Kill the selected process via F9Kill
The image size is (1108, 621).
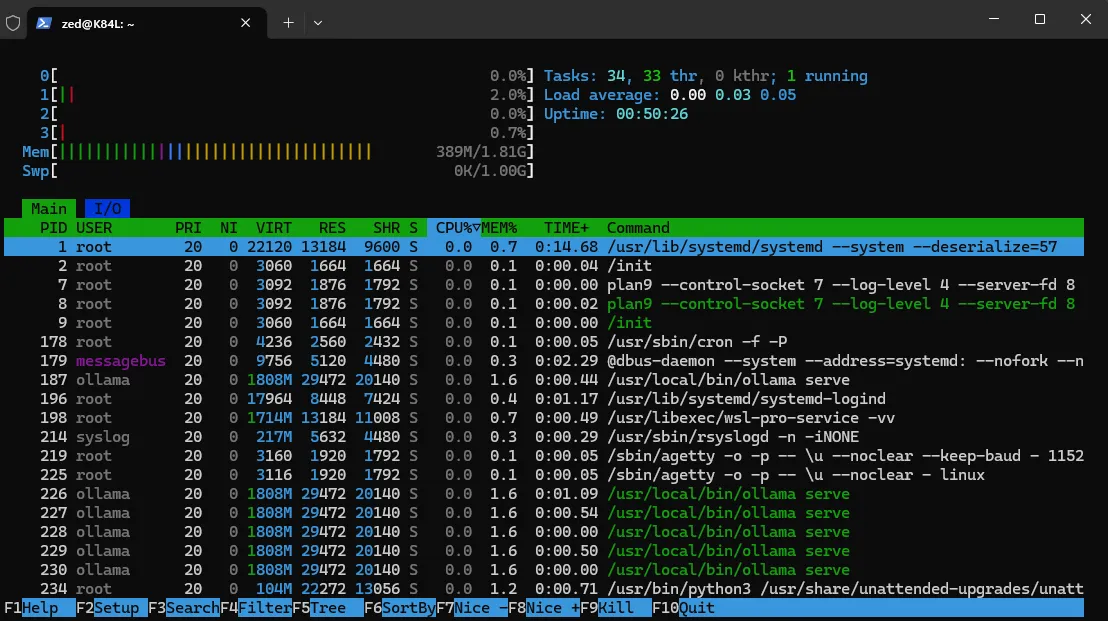pyautogui.click(x=610, y=607)
